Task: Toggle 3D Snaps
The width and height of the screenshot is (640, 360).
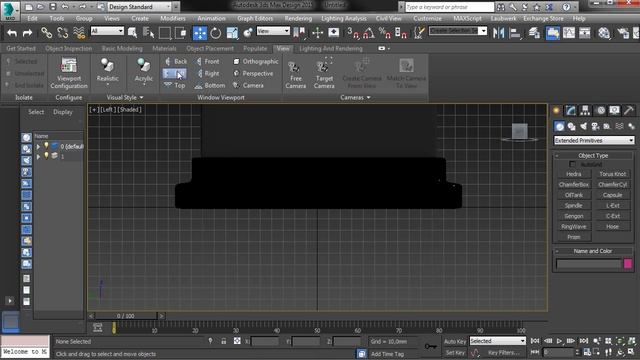Action: 352,33
